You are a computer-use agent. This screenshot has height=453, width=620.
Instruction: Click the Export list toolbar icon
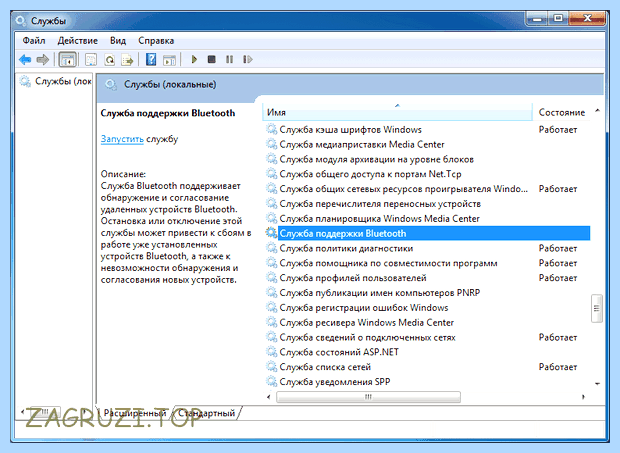click(x=127, y=60)
